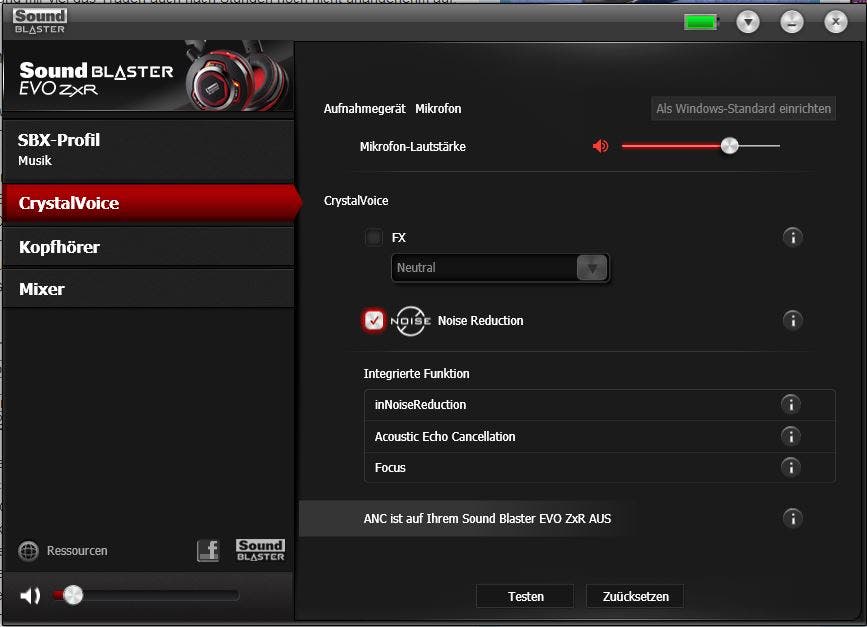Click the Testen button

coord(525,597)
